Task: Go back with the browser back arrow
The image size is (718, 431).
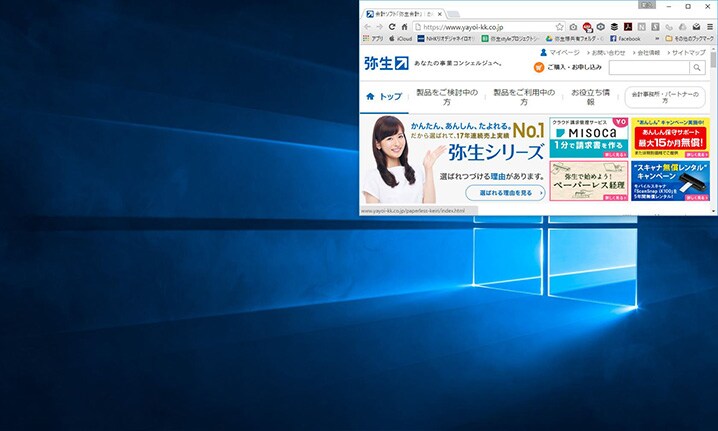Action: [367, 27]
